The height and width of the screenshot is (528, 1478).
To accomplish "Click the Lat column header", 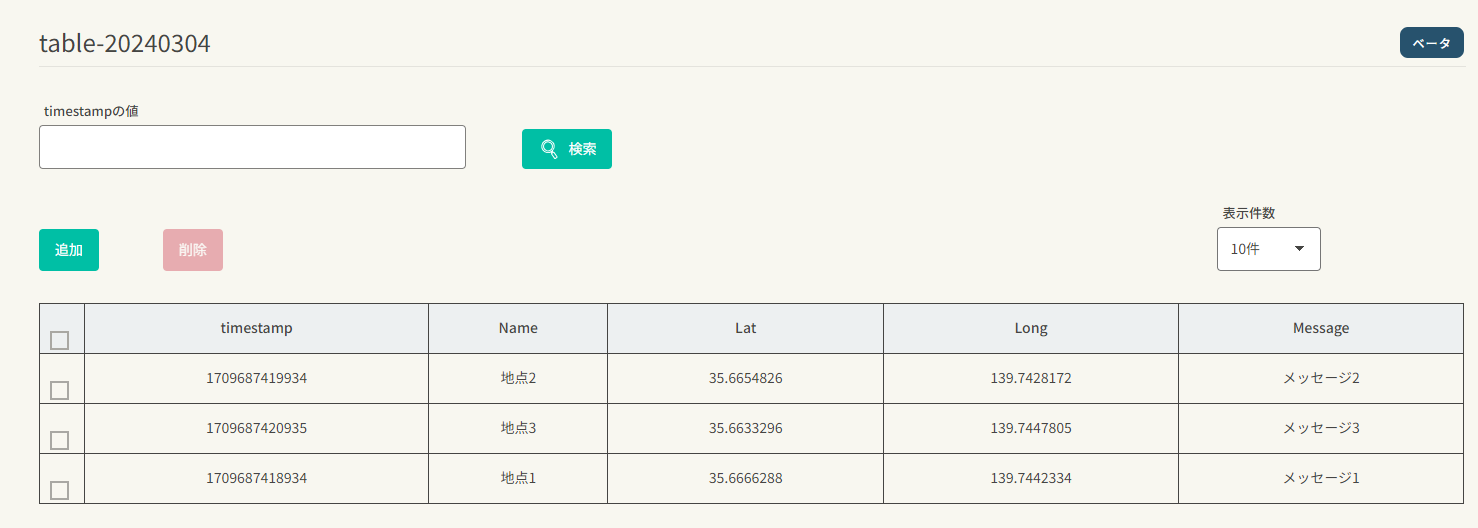I will [745, 328].
